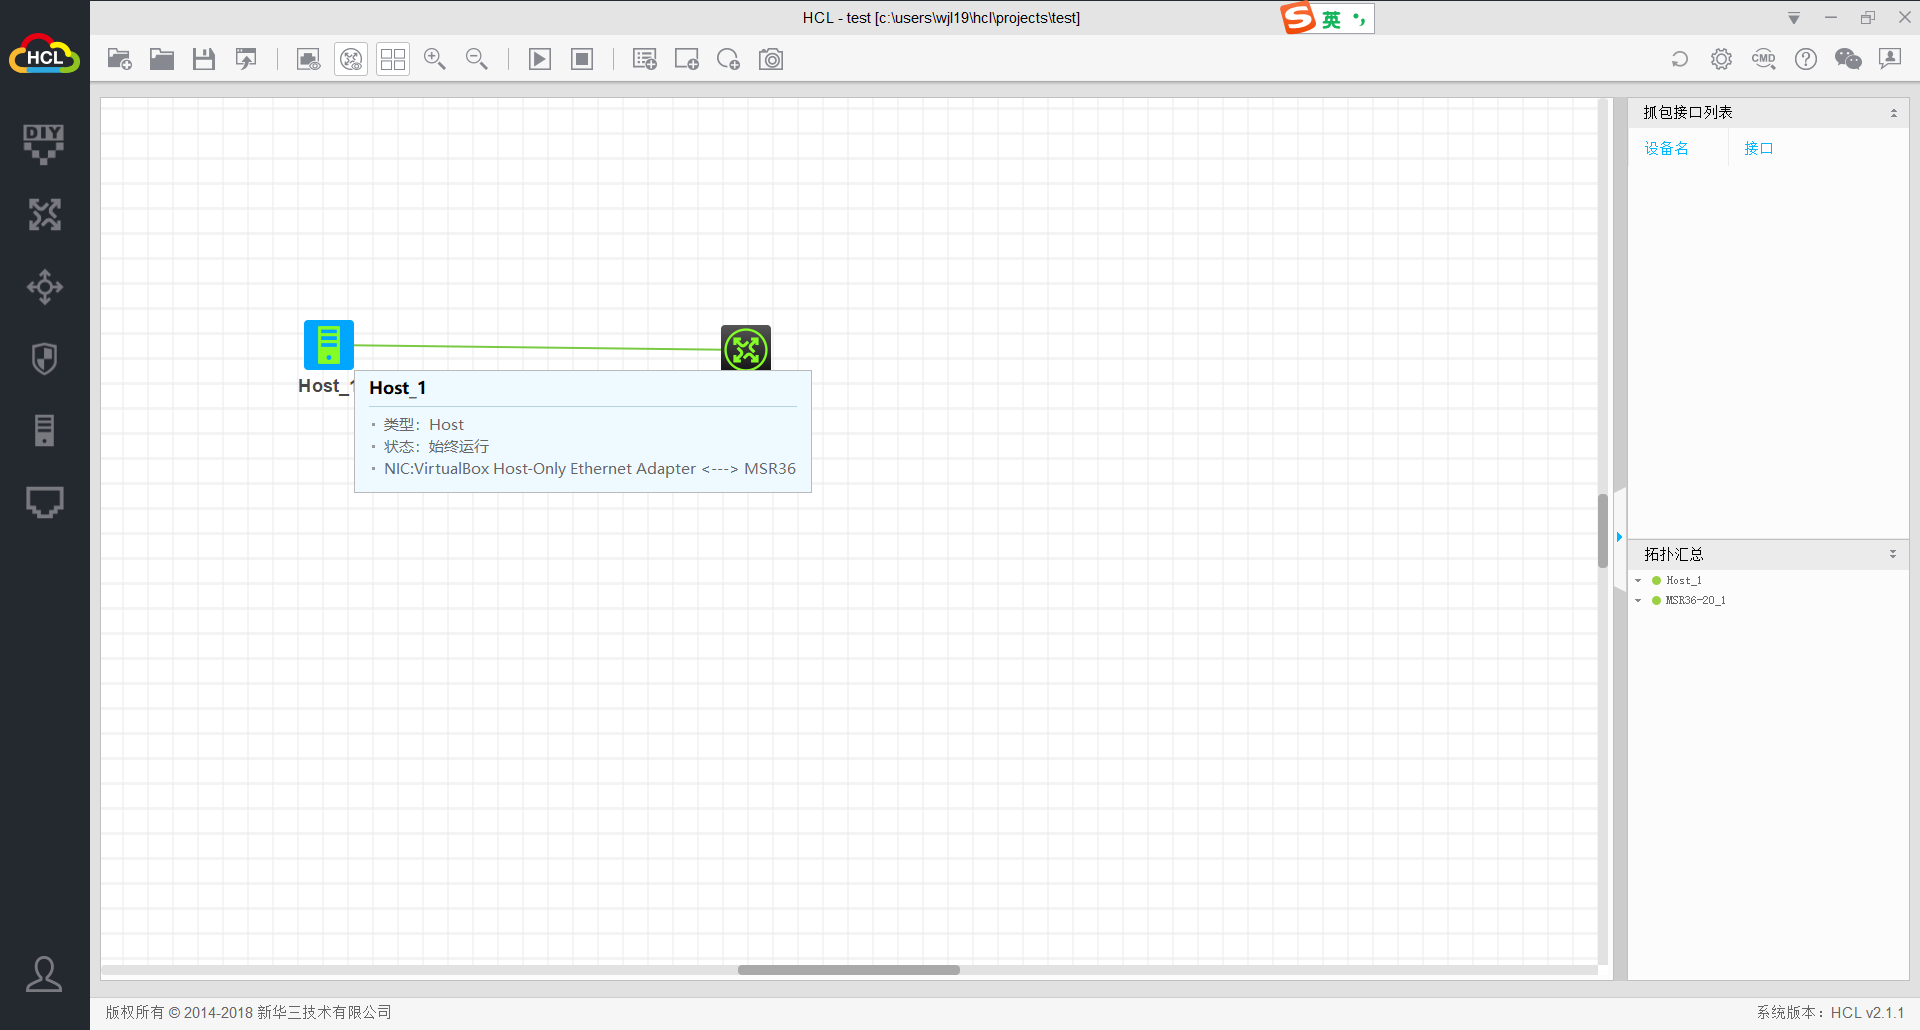Viewport: 1920px width, 1030px height.
Task: Click the 系统版本 HCL v2.1.1 text
Action: coord(1830,1013)
